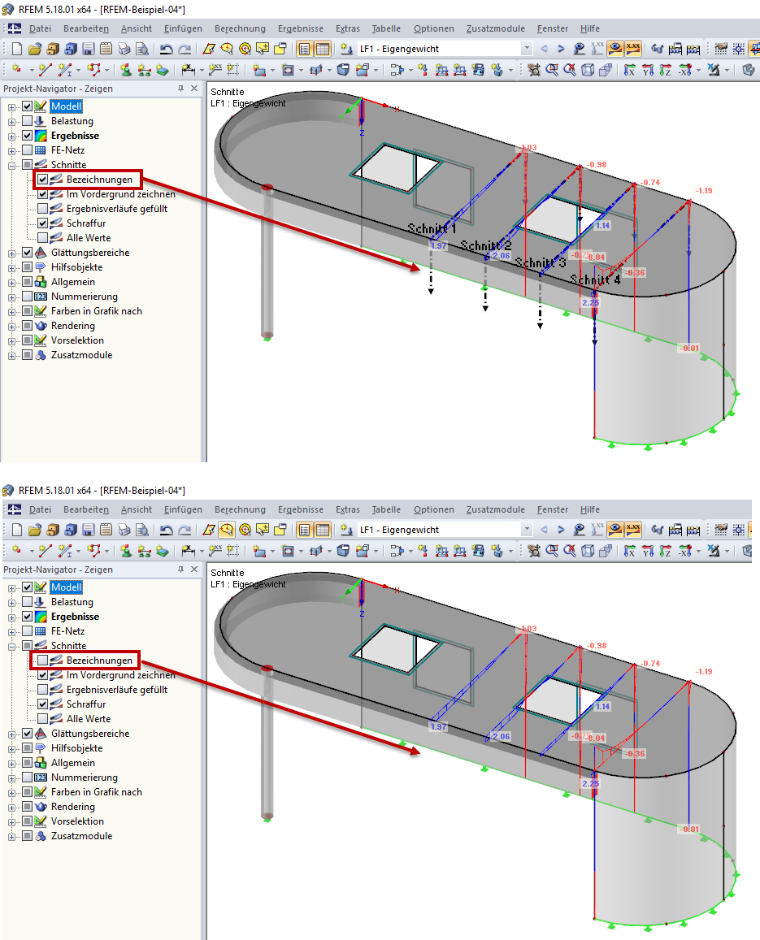Go to previous load case in upper window
Screen dimensions: 760x940
544,49
